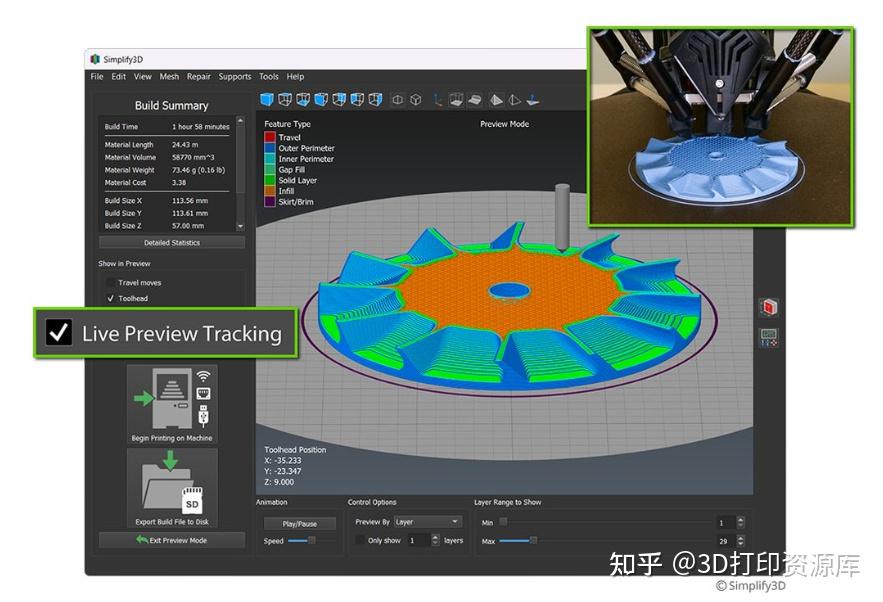
Task: Enable the Travel moves checkbox
Action: [111, 283]
